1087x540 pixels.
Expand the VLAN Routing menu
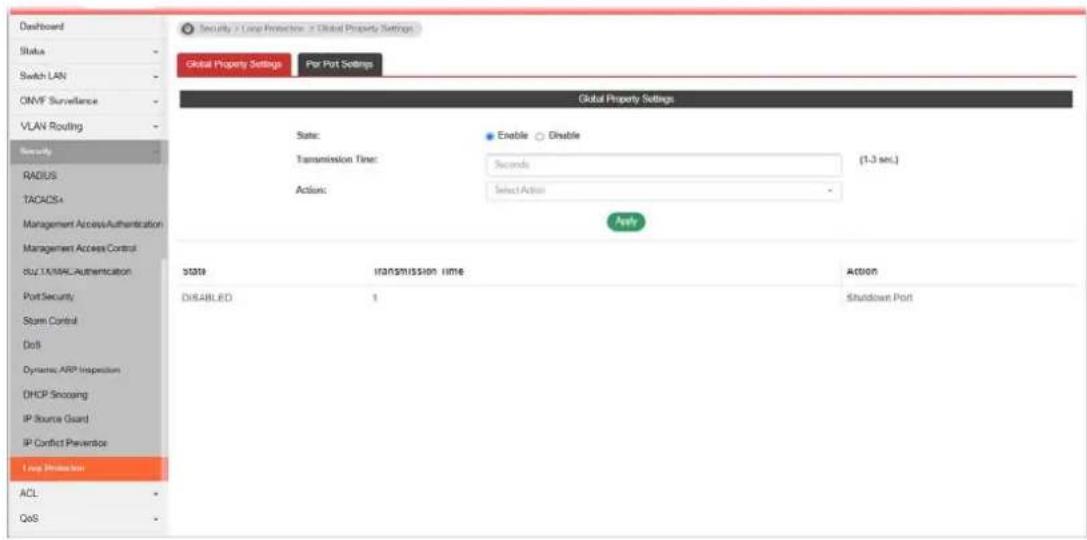pyautogui.click(x=88, y=127)
